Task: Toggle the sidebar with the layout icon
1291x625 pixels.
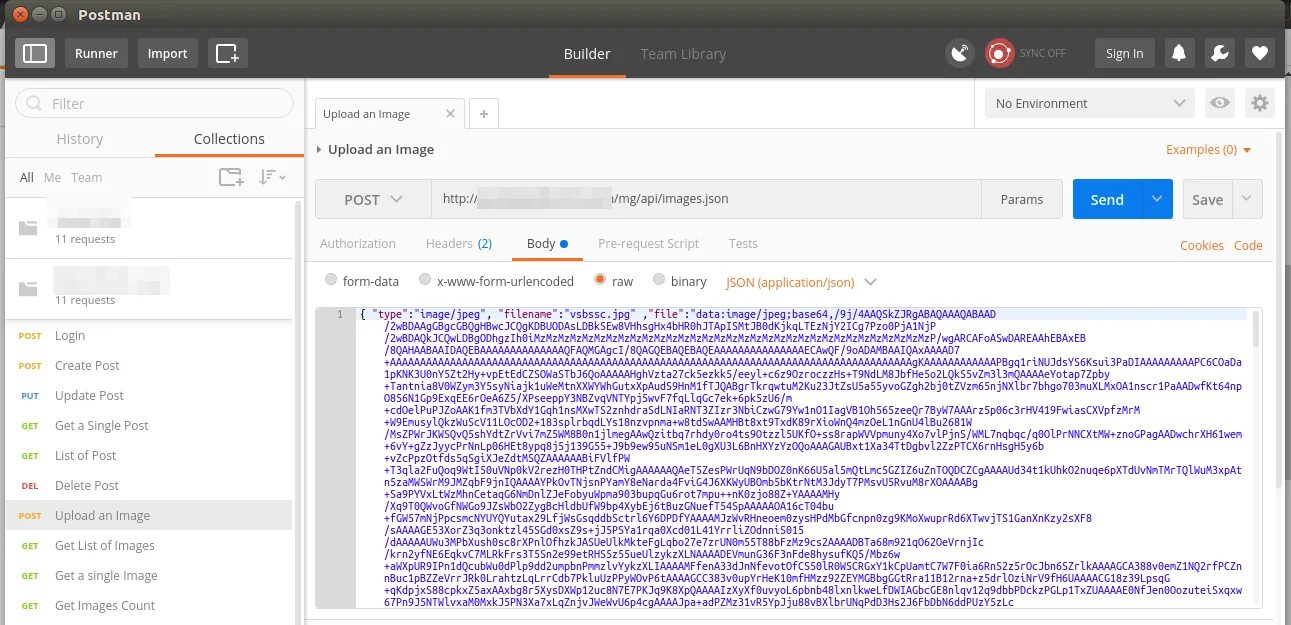Action: 36,53
